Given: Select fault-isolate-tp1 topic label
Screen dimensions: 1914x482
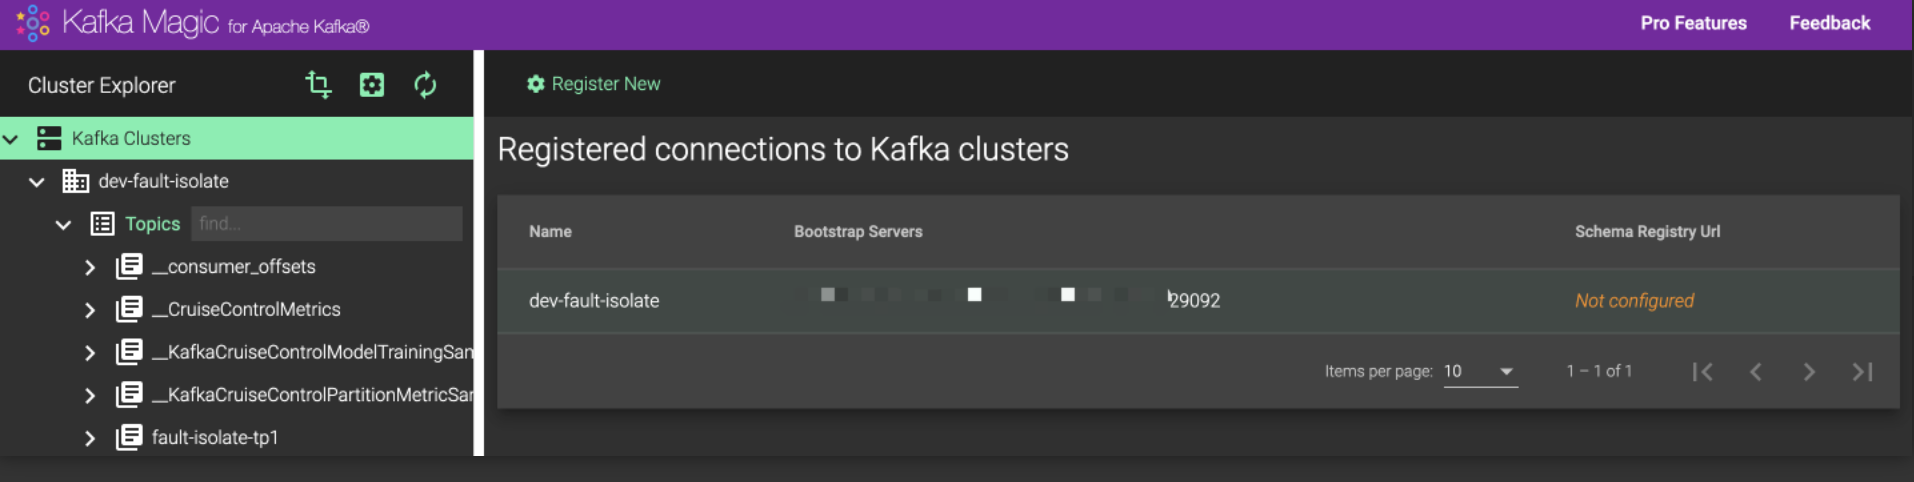Looking at the screenshot, I should [215, 437].
